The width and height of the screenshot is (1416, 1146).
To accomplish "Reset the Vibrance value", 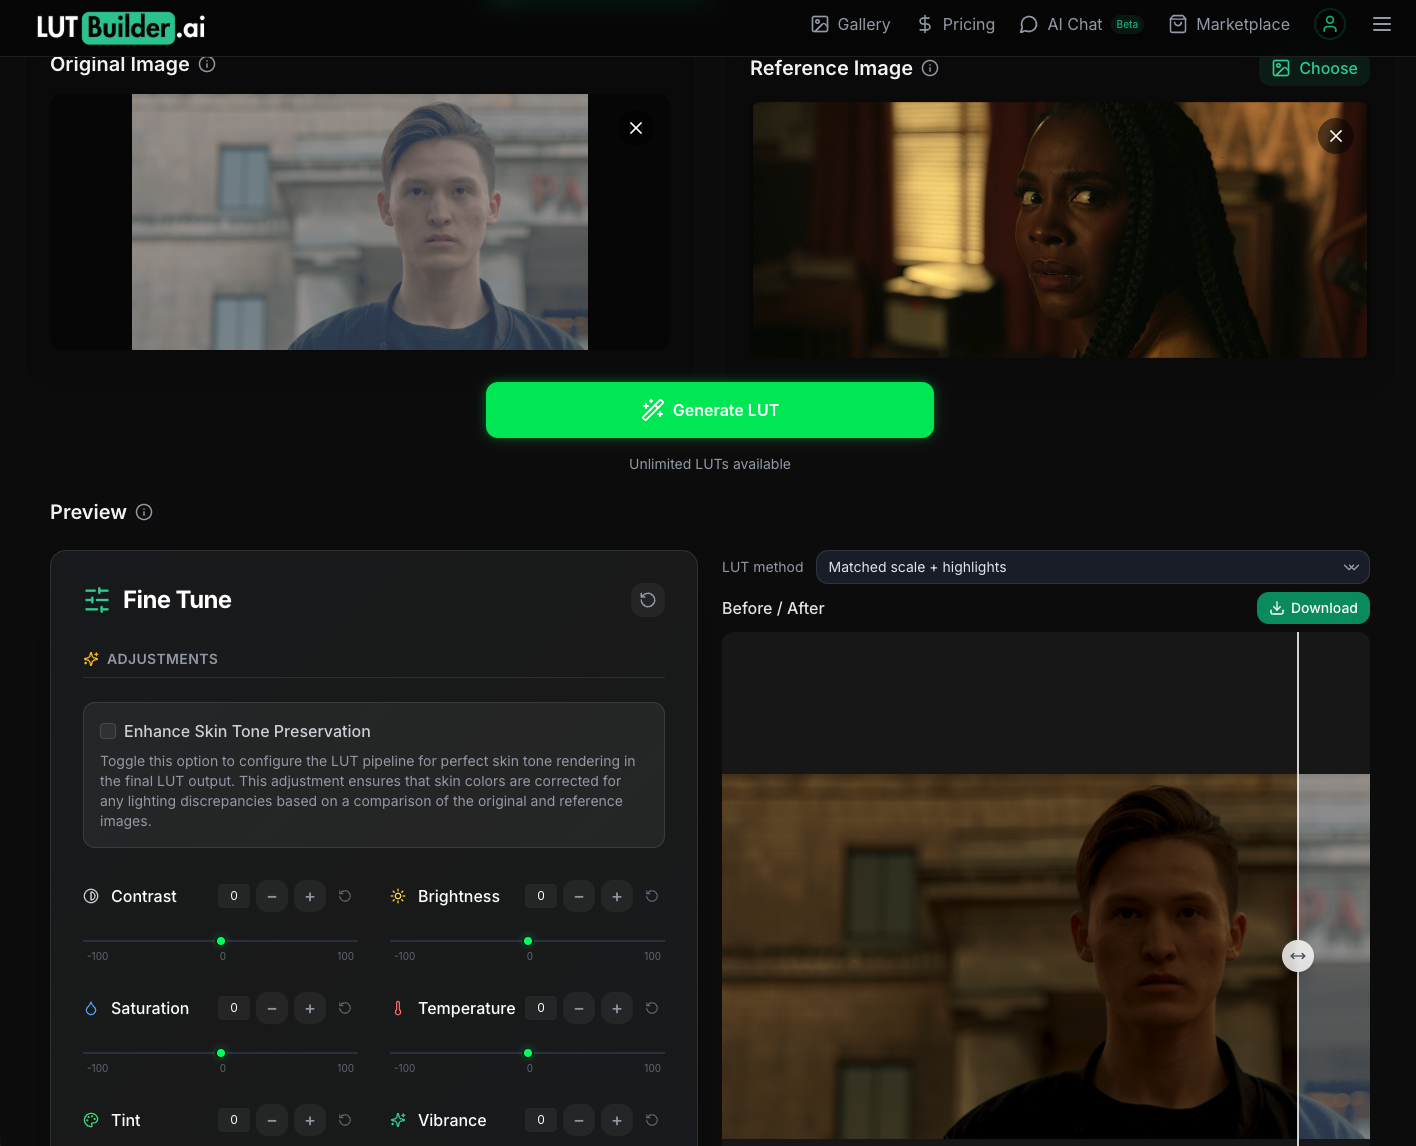I will (652, 1120).
